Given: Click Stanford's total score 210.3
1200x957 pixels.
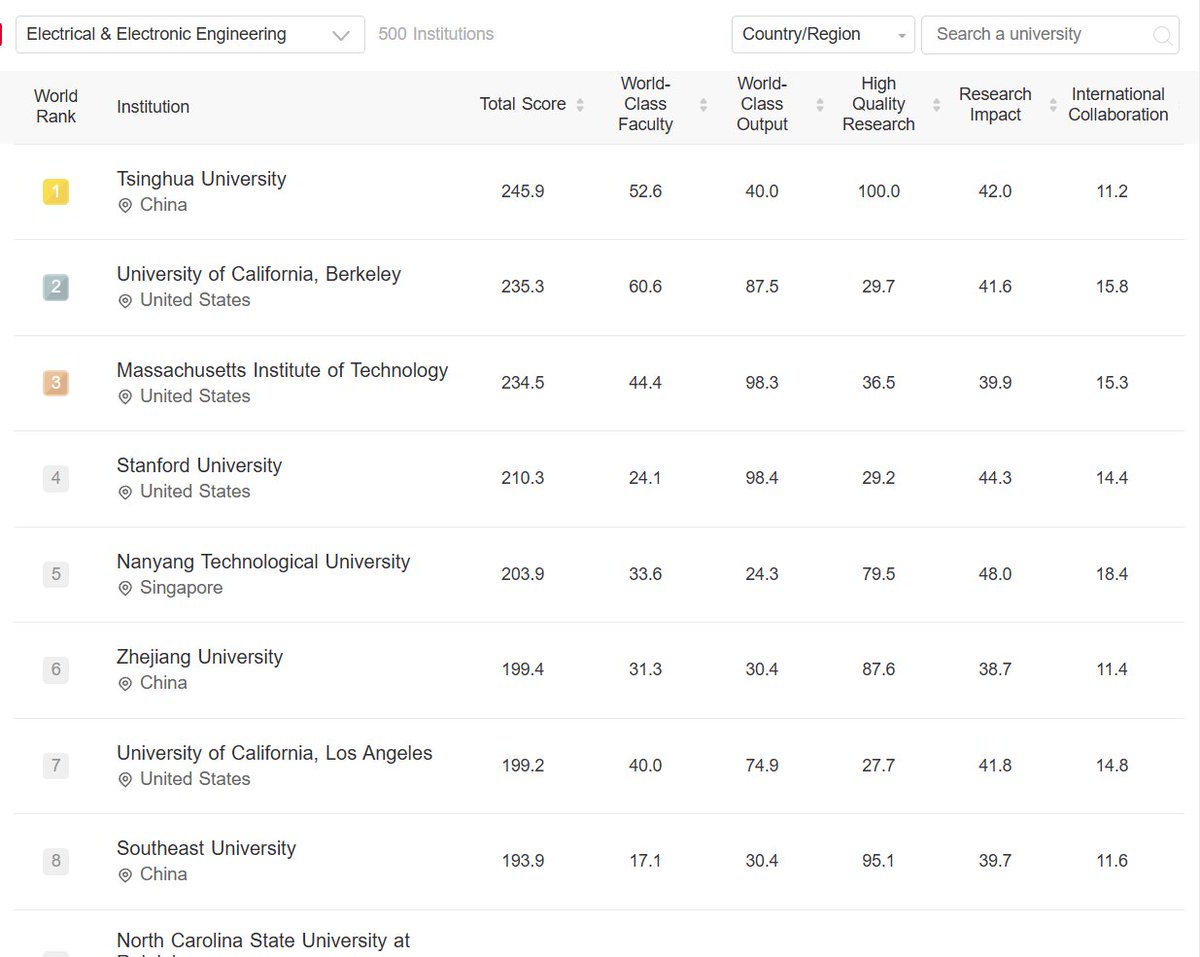Looking at the screenshot, I should pyautogui.click(x=523, y=478).
